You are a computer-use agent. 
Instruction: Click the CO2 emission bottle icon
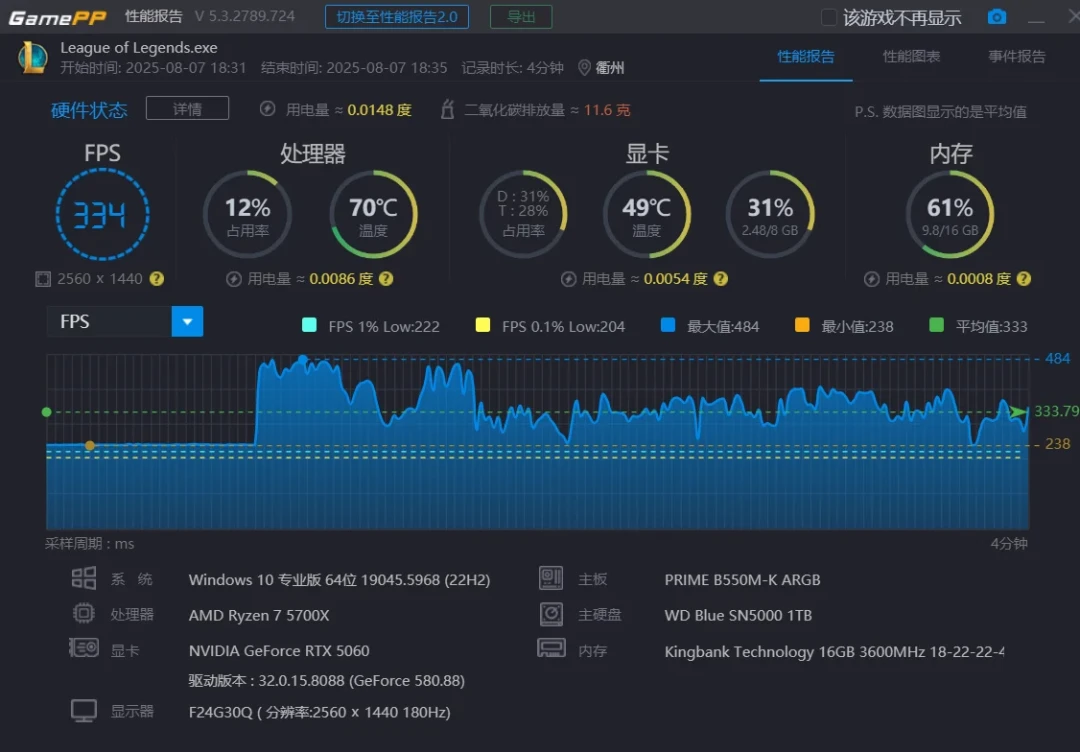click(447, 109)
